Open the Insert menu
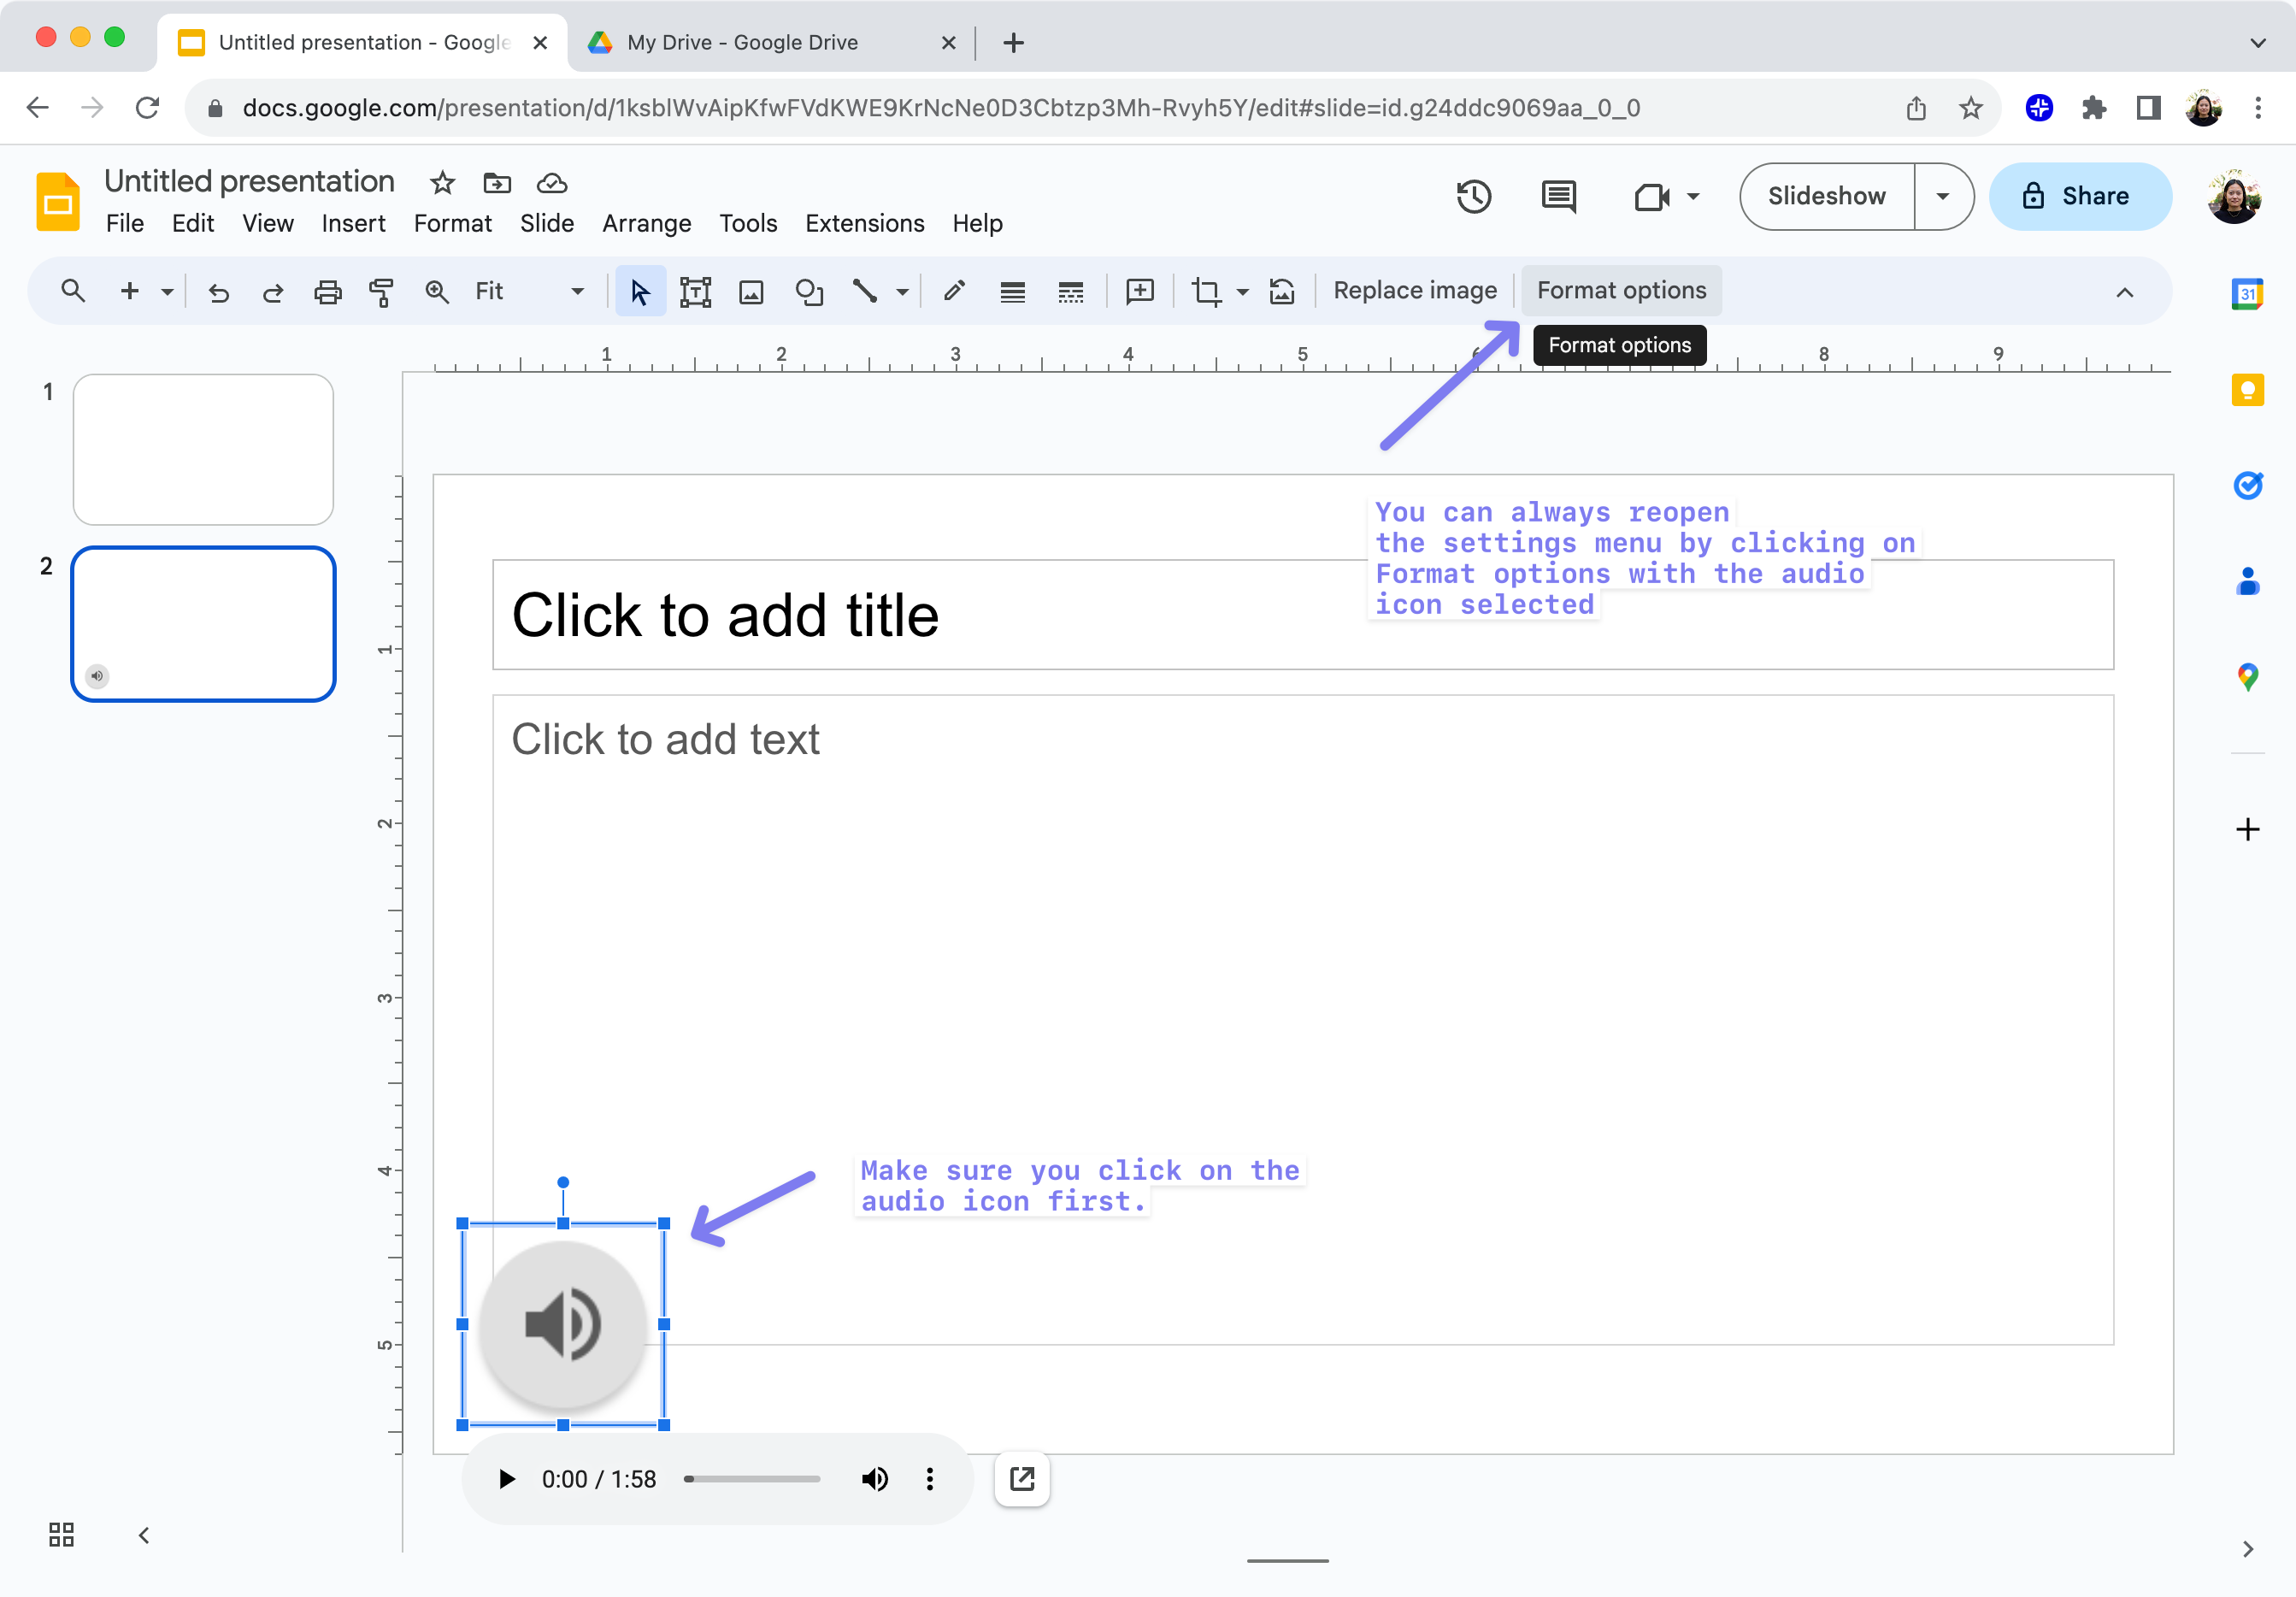The width and height of the screenshot is (2296, 1597). coord(353,223)
